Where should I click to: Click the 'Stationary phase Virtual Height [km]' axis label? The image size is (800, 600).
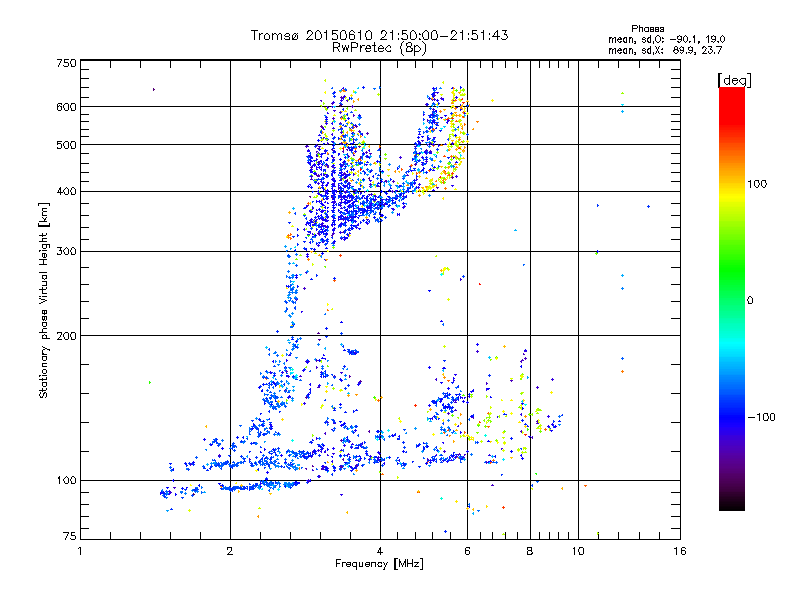point(43,300)
